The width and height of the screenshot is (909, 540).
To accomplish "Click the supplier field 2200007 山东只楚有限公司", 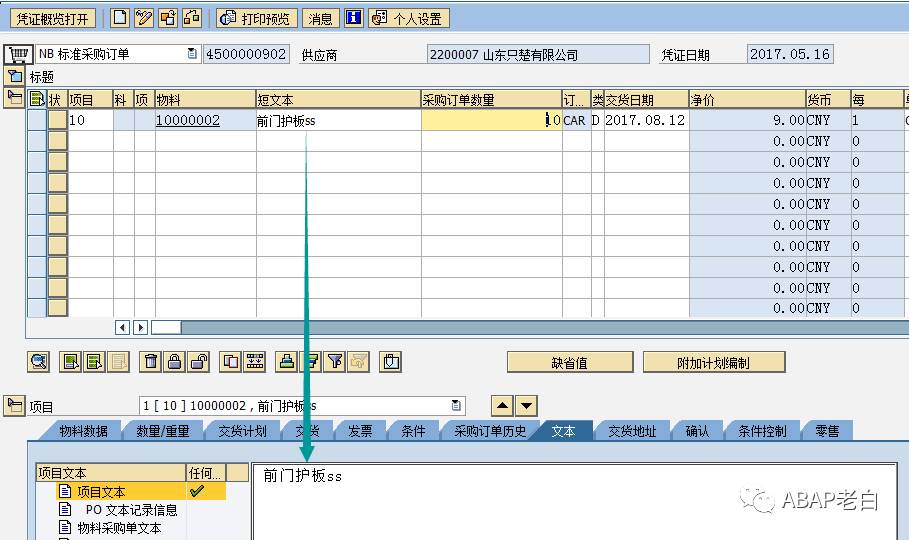I will coord(538,54).
